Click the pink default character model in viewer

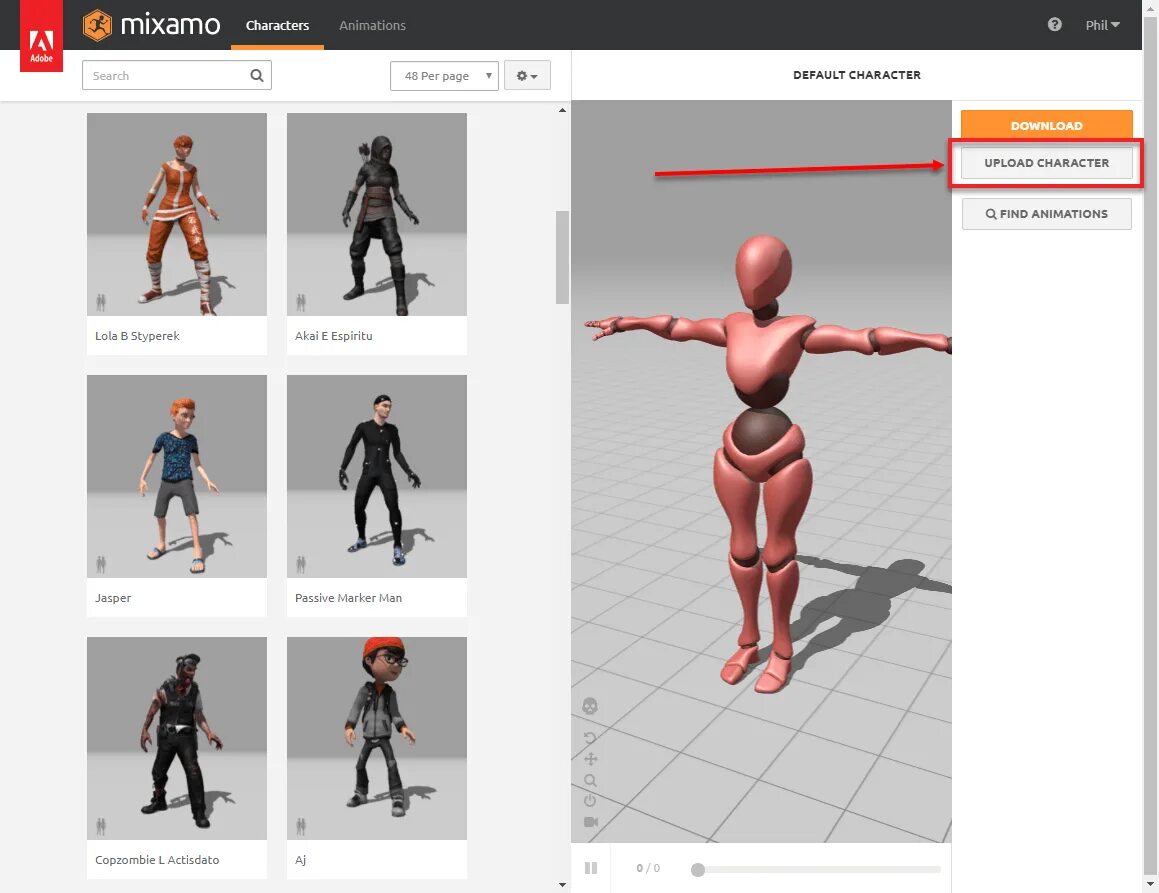click(765, 466)
